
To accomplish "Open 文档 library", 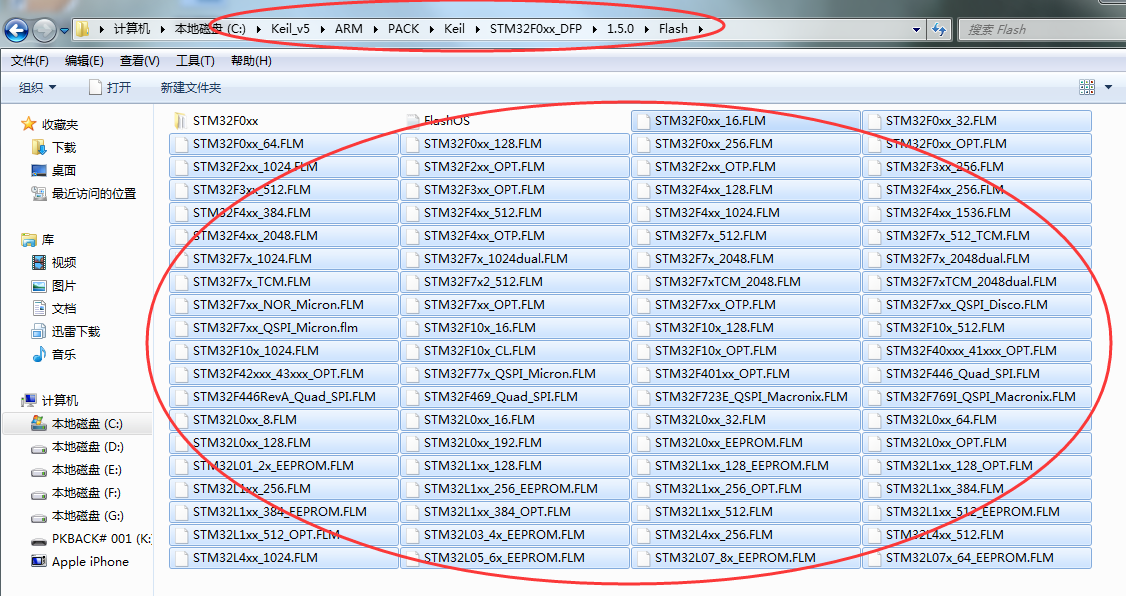I will click(x=55, y=308).
